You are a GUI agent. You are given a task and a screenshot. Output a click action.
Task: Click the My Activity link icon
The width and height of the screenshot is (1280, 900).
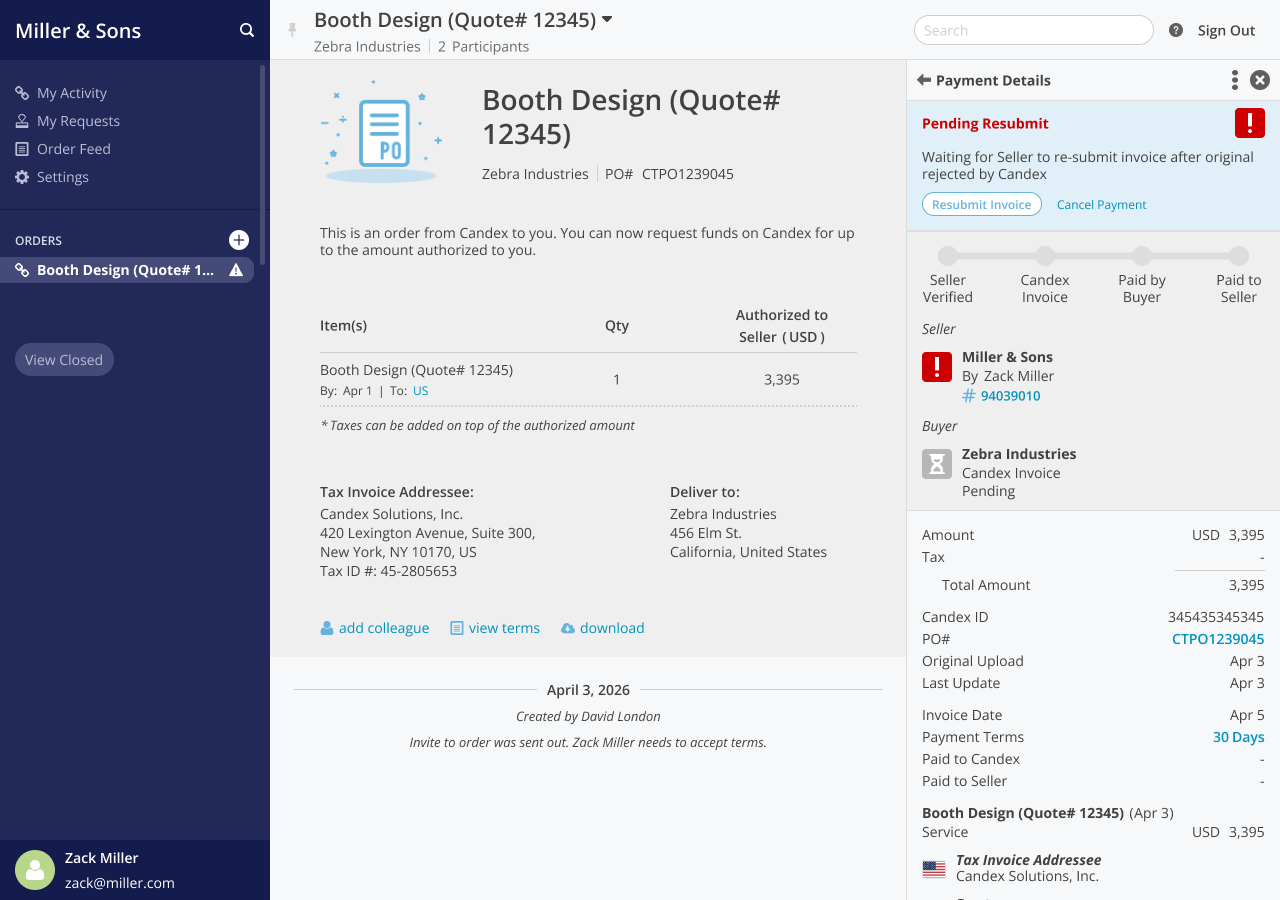(22, 93)
